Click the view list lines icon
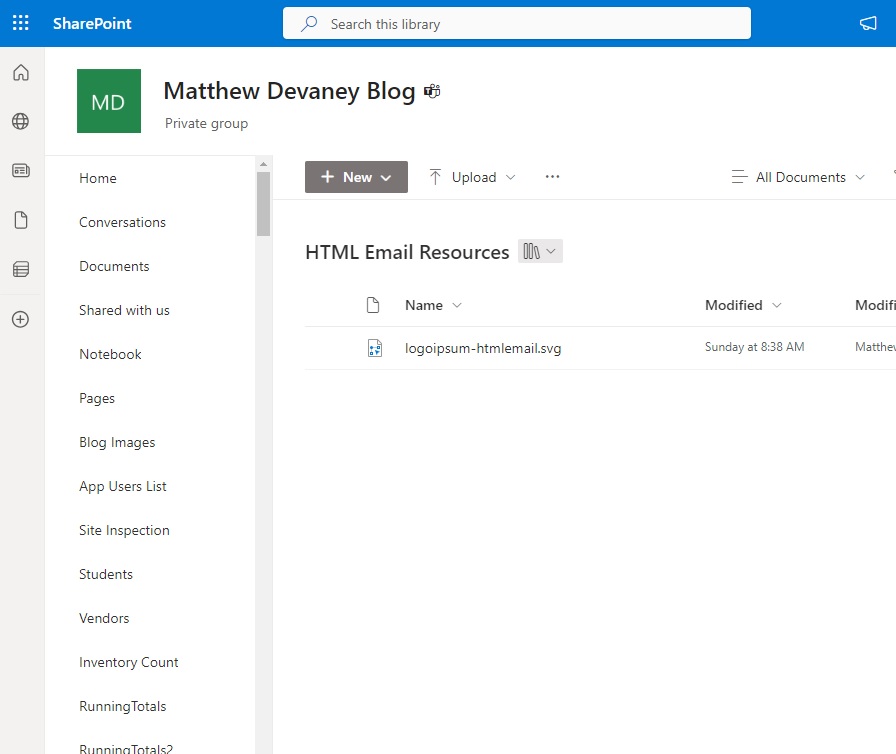The image size is (896, 754). pos(739,177)
